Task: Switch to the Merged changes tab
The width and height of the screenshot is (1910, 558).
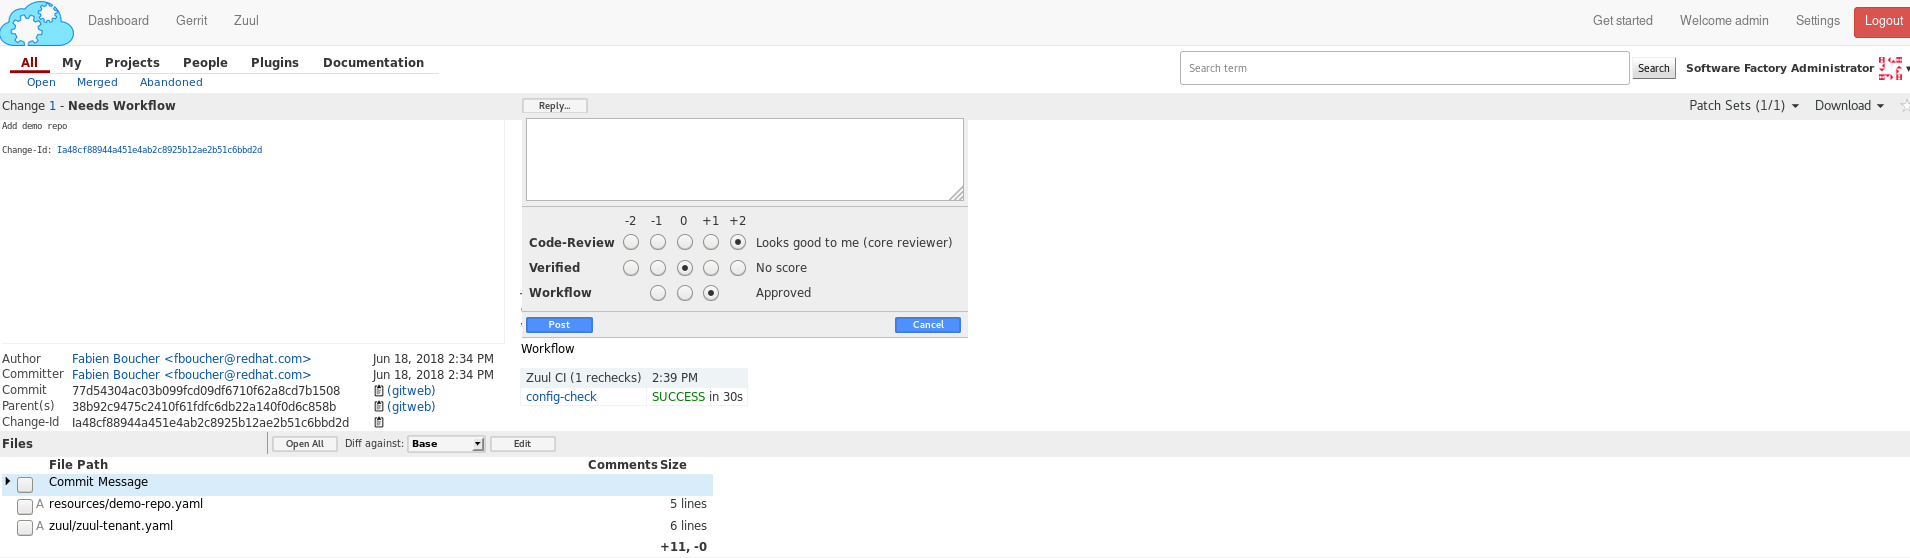Action: click(x=97, y=83)
